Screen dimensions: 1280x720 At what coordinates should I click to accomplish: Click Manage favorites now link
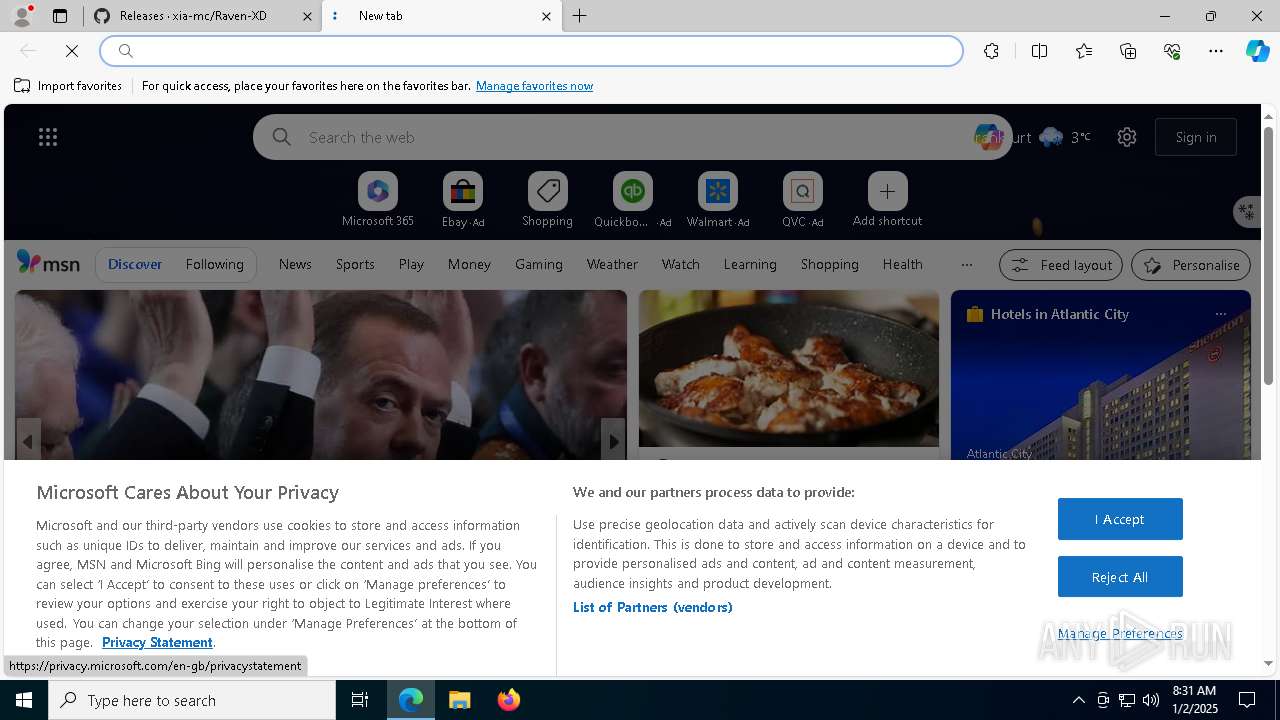[534, 86]
